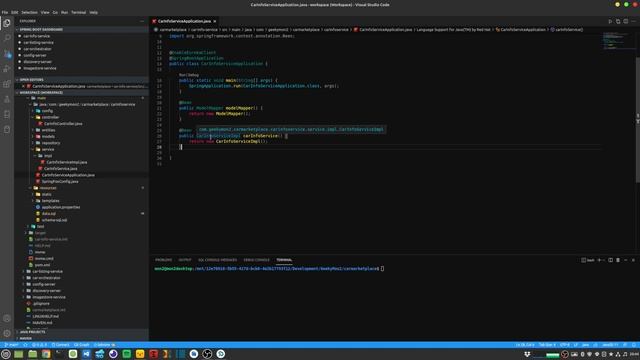Image resolution: width=640 pixels, height=360 pixels.
Task: Open the Selection menu
Action: tap(29, 12)
